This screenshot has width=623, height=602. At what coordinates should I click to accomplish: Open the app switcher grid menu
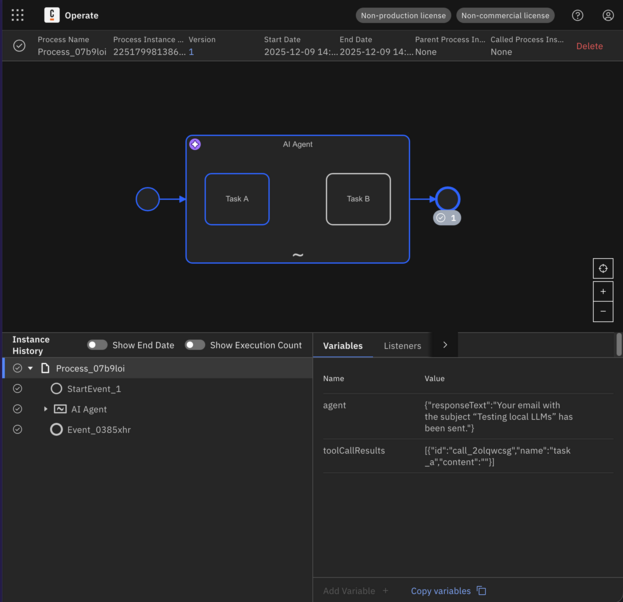click(17, 16)
